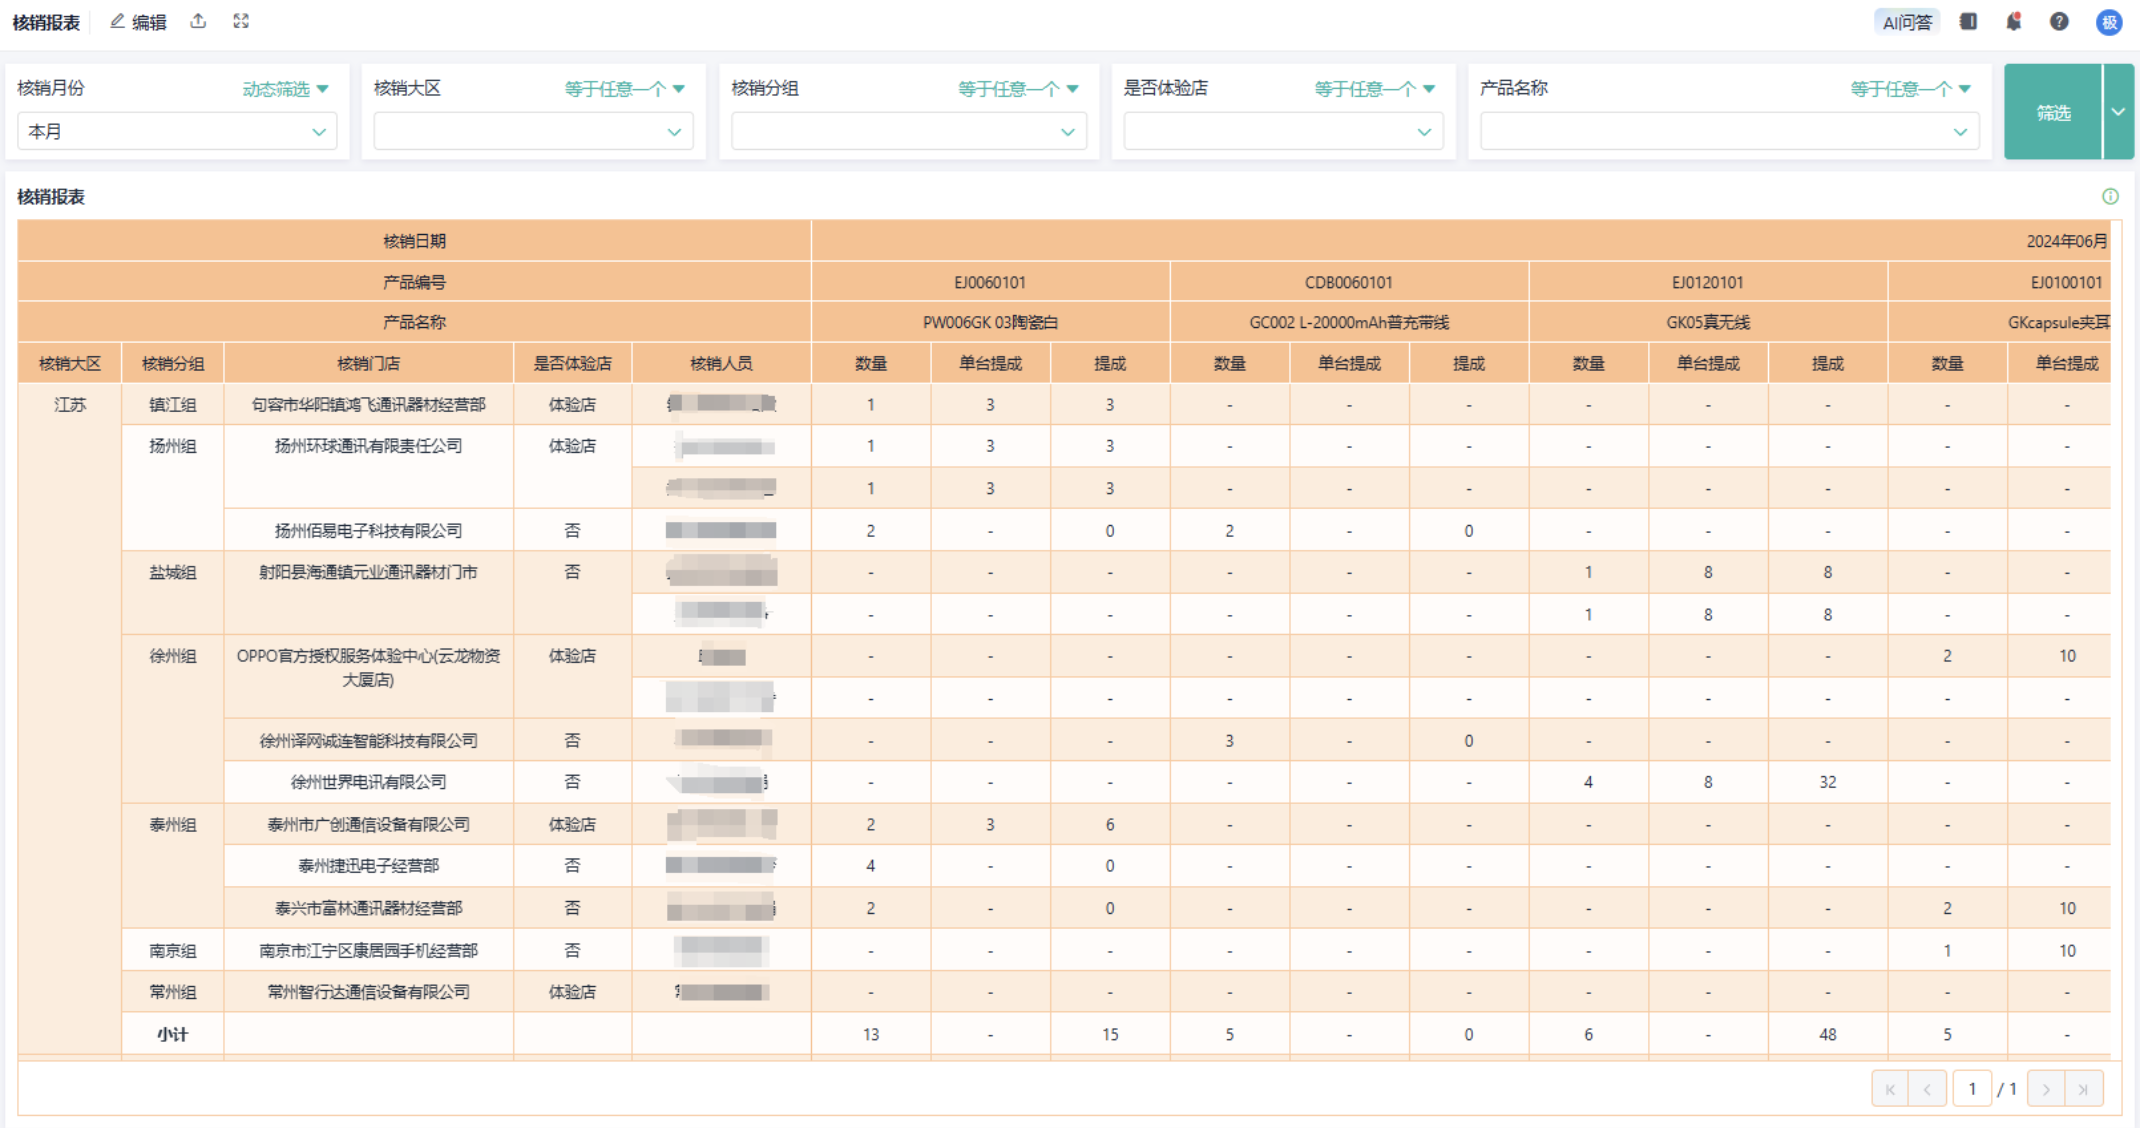This screenshot has height=1128, width=2140.
Task: Open the 核销月份 dropdown showing 本月
Action: [x=177, y=131]
